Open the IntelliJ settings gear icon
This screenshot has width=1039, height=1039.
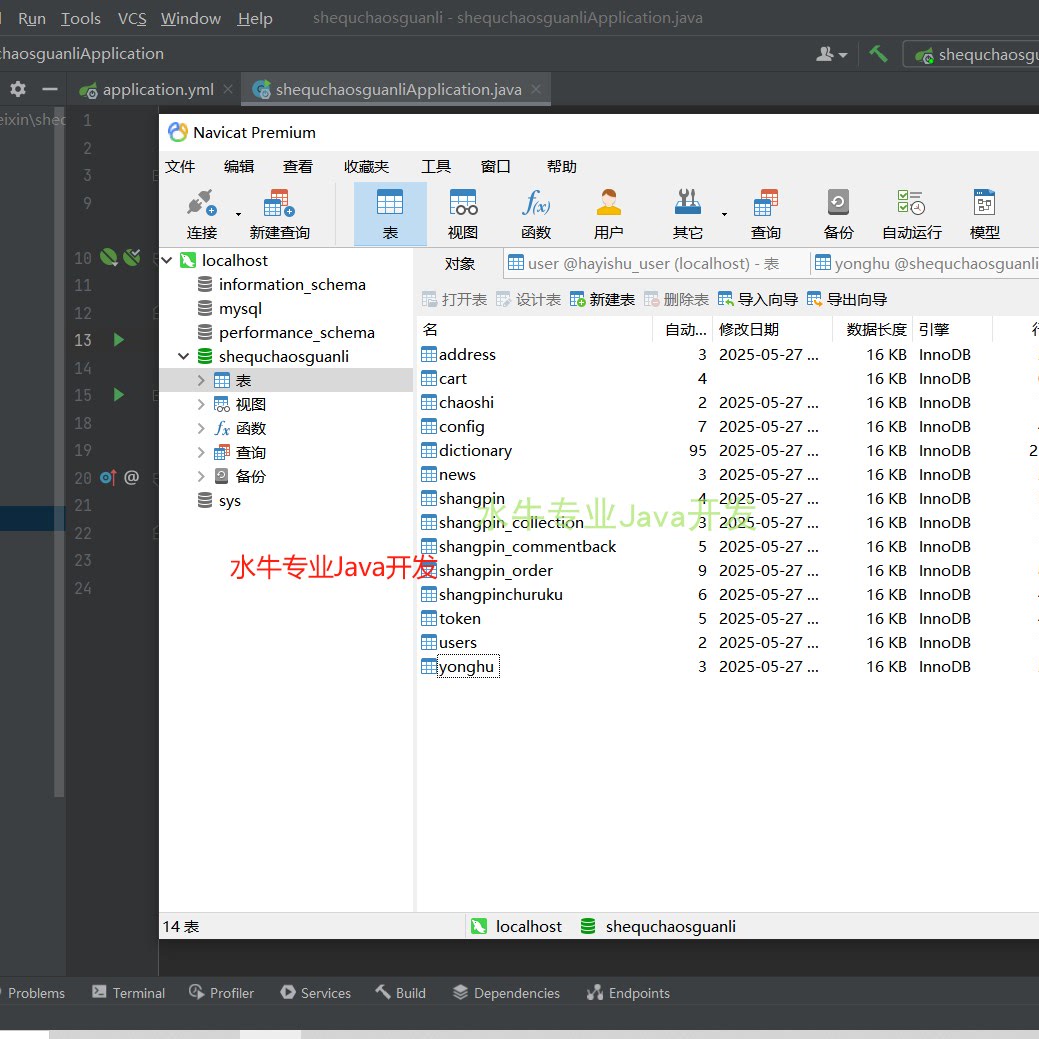(x=18, y=89)
